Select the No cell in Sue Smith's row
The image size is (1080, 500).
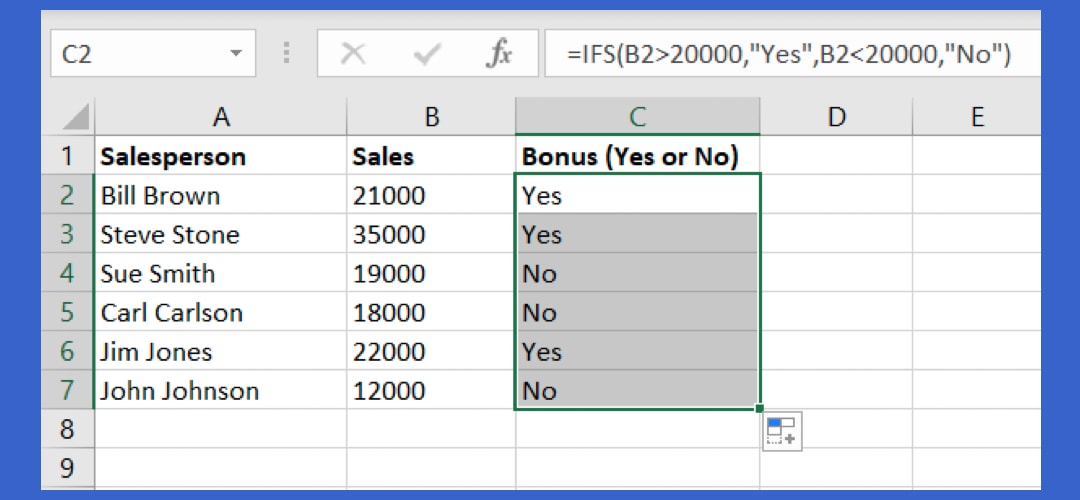(x=638, y=273)
